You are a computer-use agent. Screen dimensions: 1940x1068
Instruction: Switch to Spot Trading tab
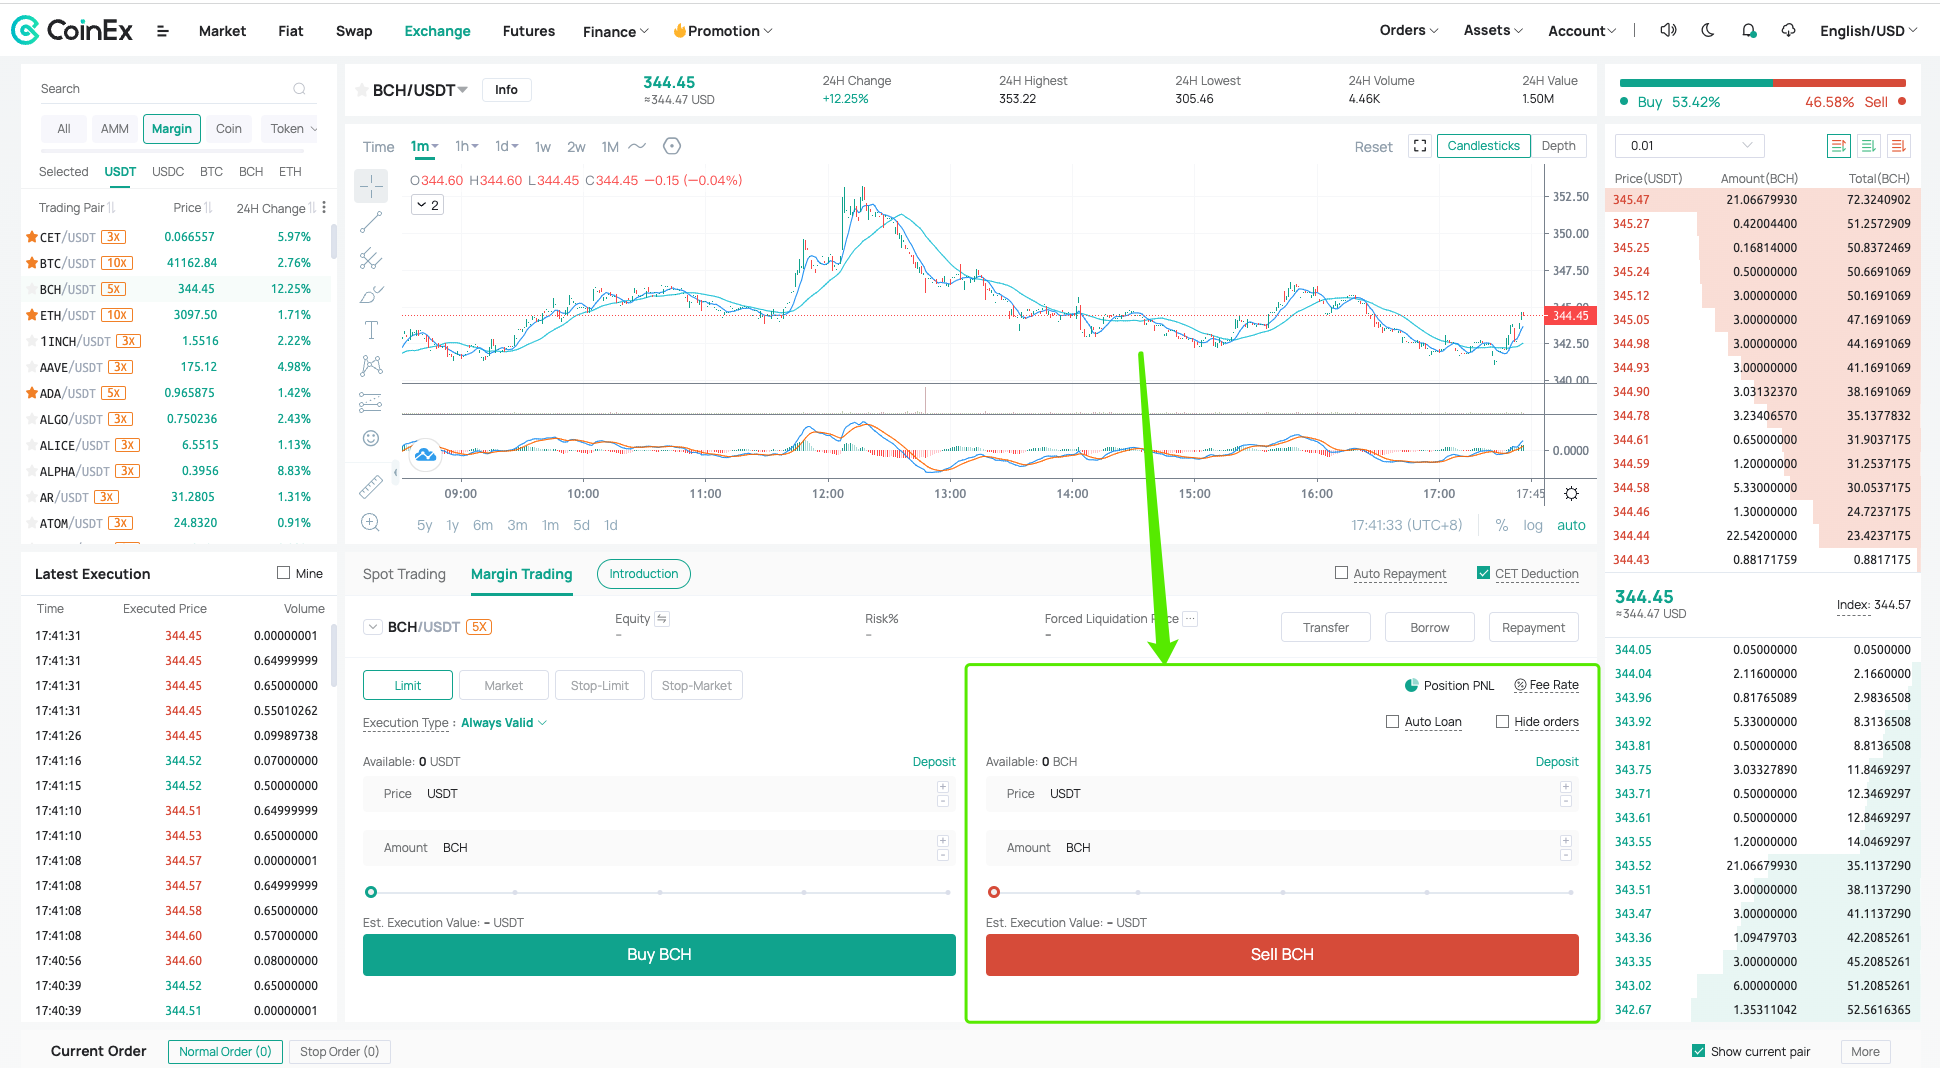click(x=404, y=574)
